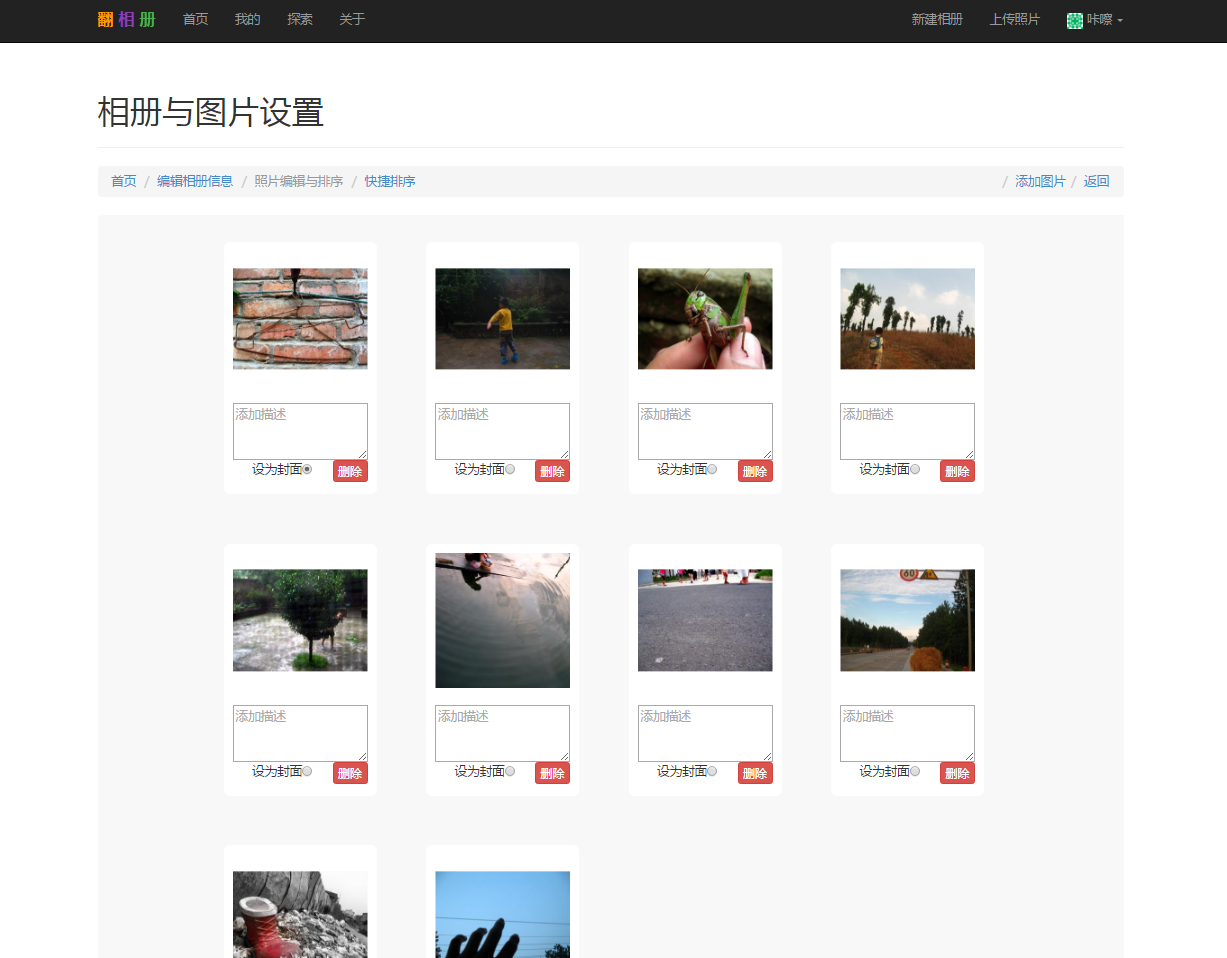Click the asphalt road thumbnail

pyautogui.click(x=705, y=620)
